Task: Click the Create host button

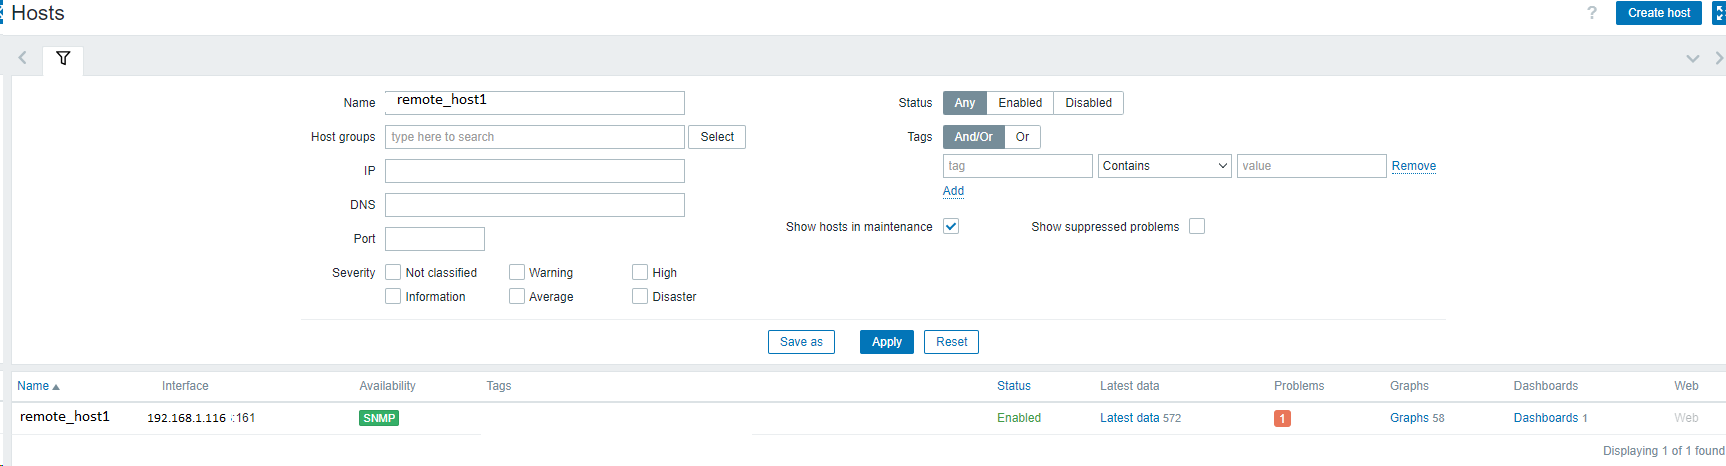Action: click(x=1658, y=13)
